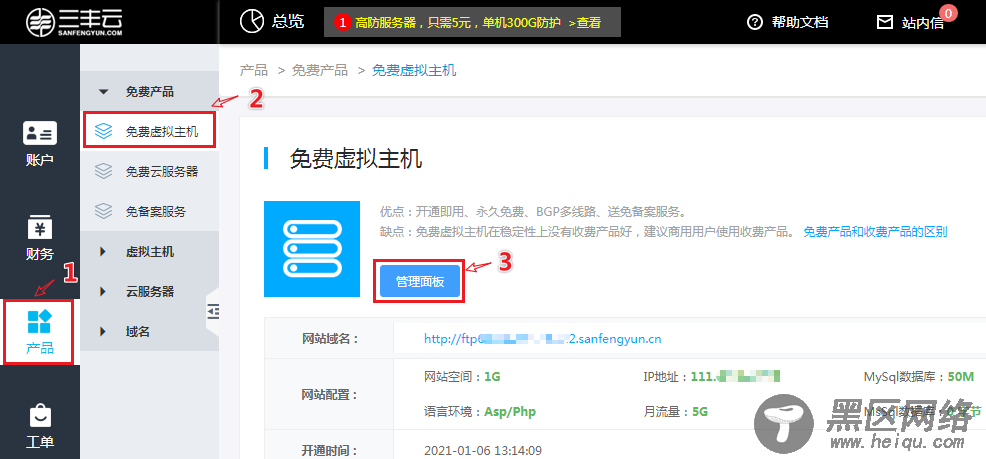Click the 站内信 unread count badge
The width and height of the screenshot is (986, 459).
click(948, 13)
